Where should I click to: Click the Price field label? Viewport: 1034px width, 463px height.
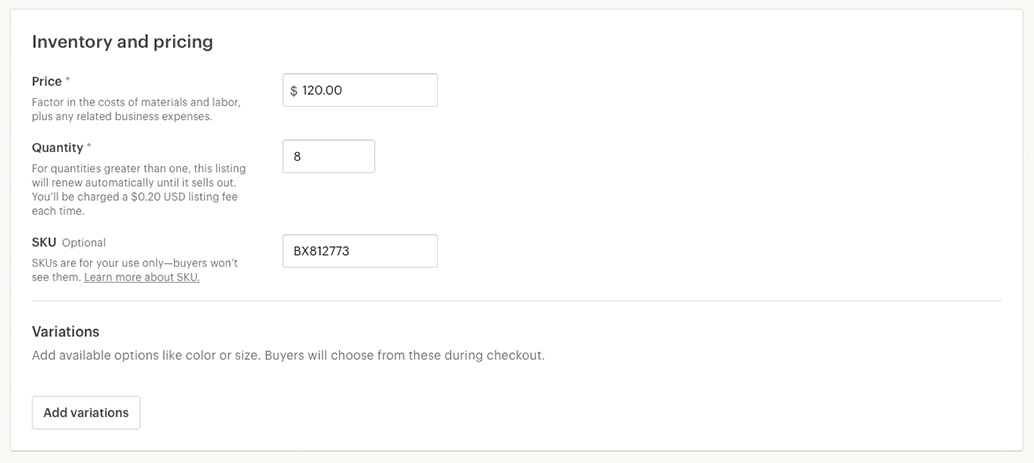click(47, 81)
